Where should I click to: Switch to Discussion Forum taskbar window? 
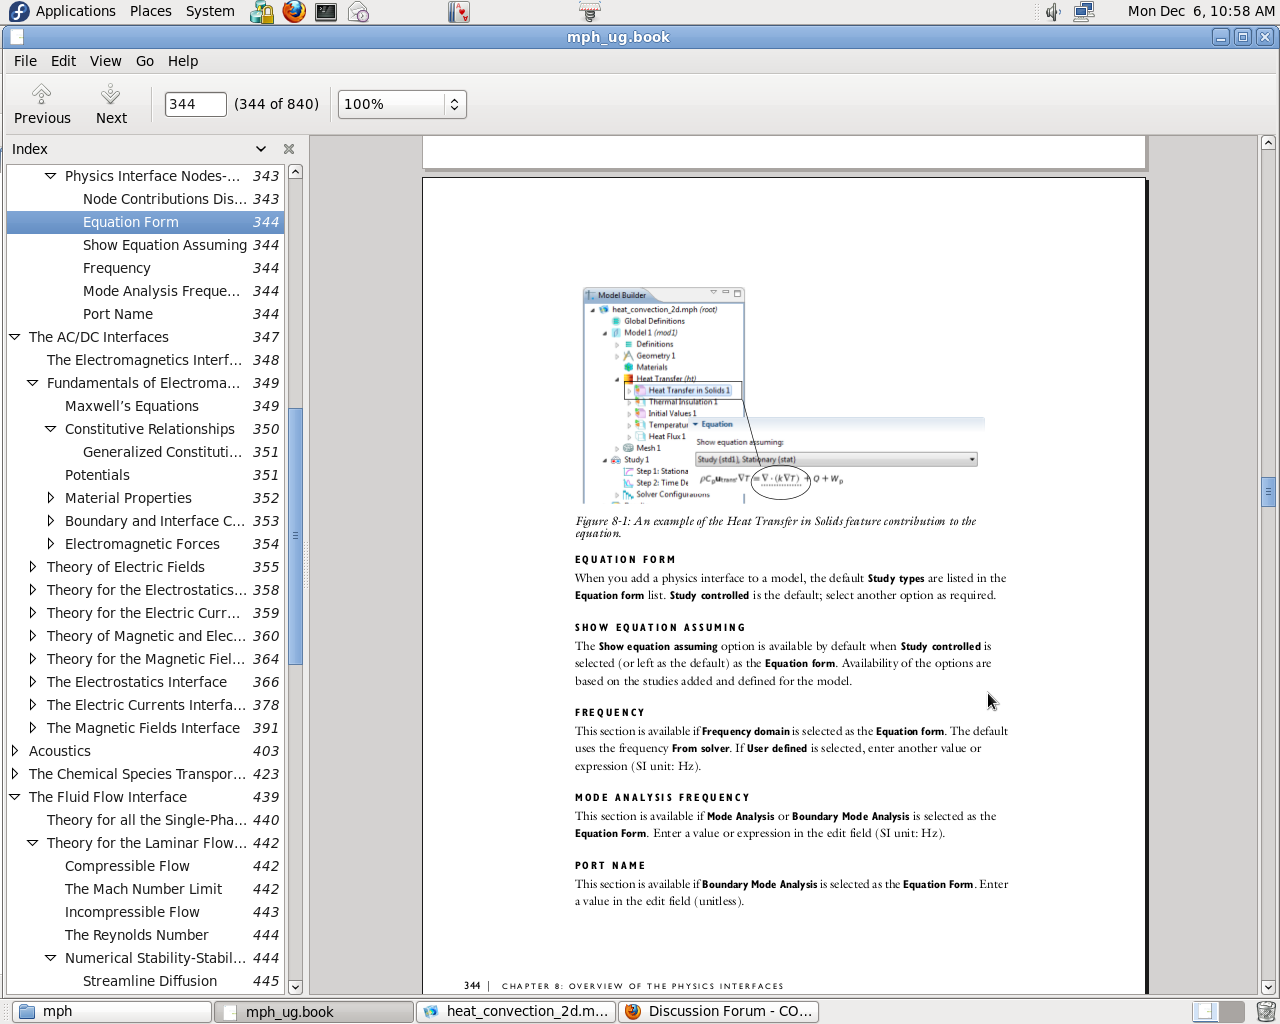719,1011
